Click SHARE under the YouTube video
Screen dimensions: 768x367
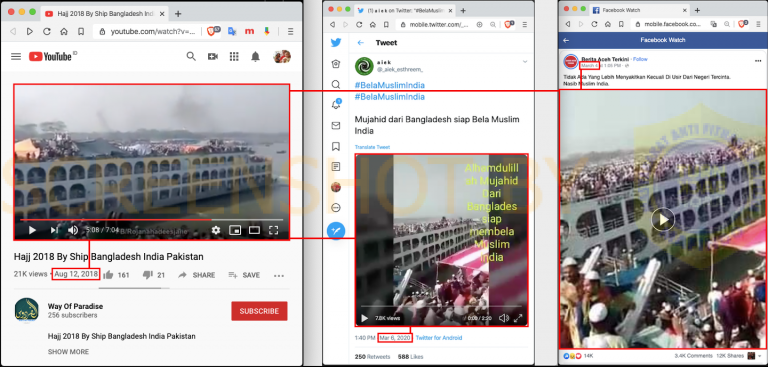coord(196,275)
